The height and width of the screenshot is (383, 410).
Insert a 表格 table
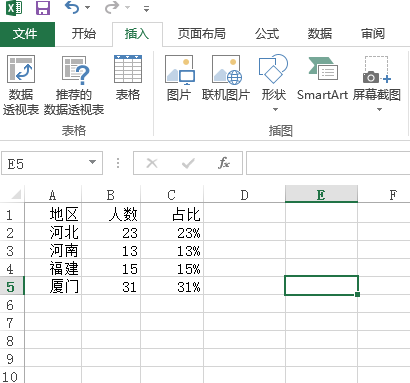click(x=128, y=78)
